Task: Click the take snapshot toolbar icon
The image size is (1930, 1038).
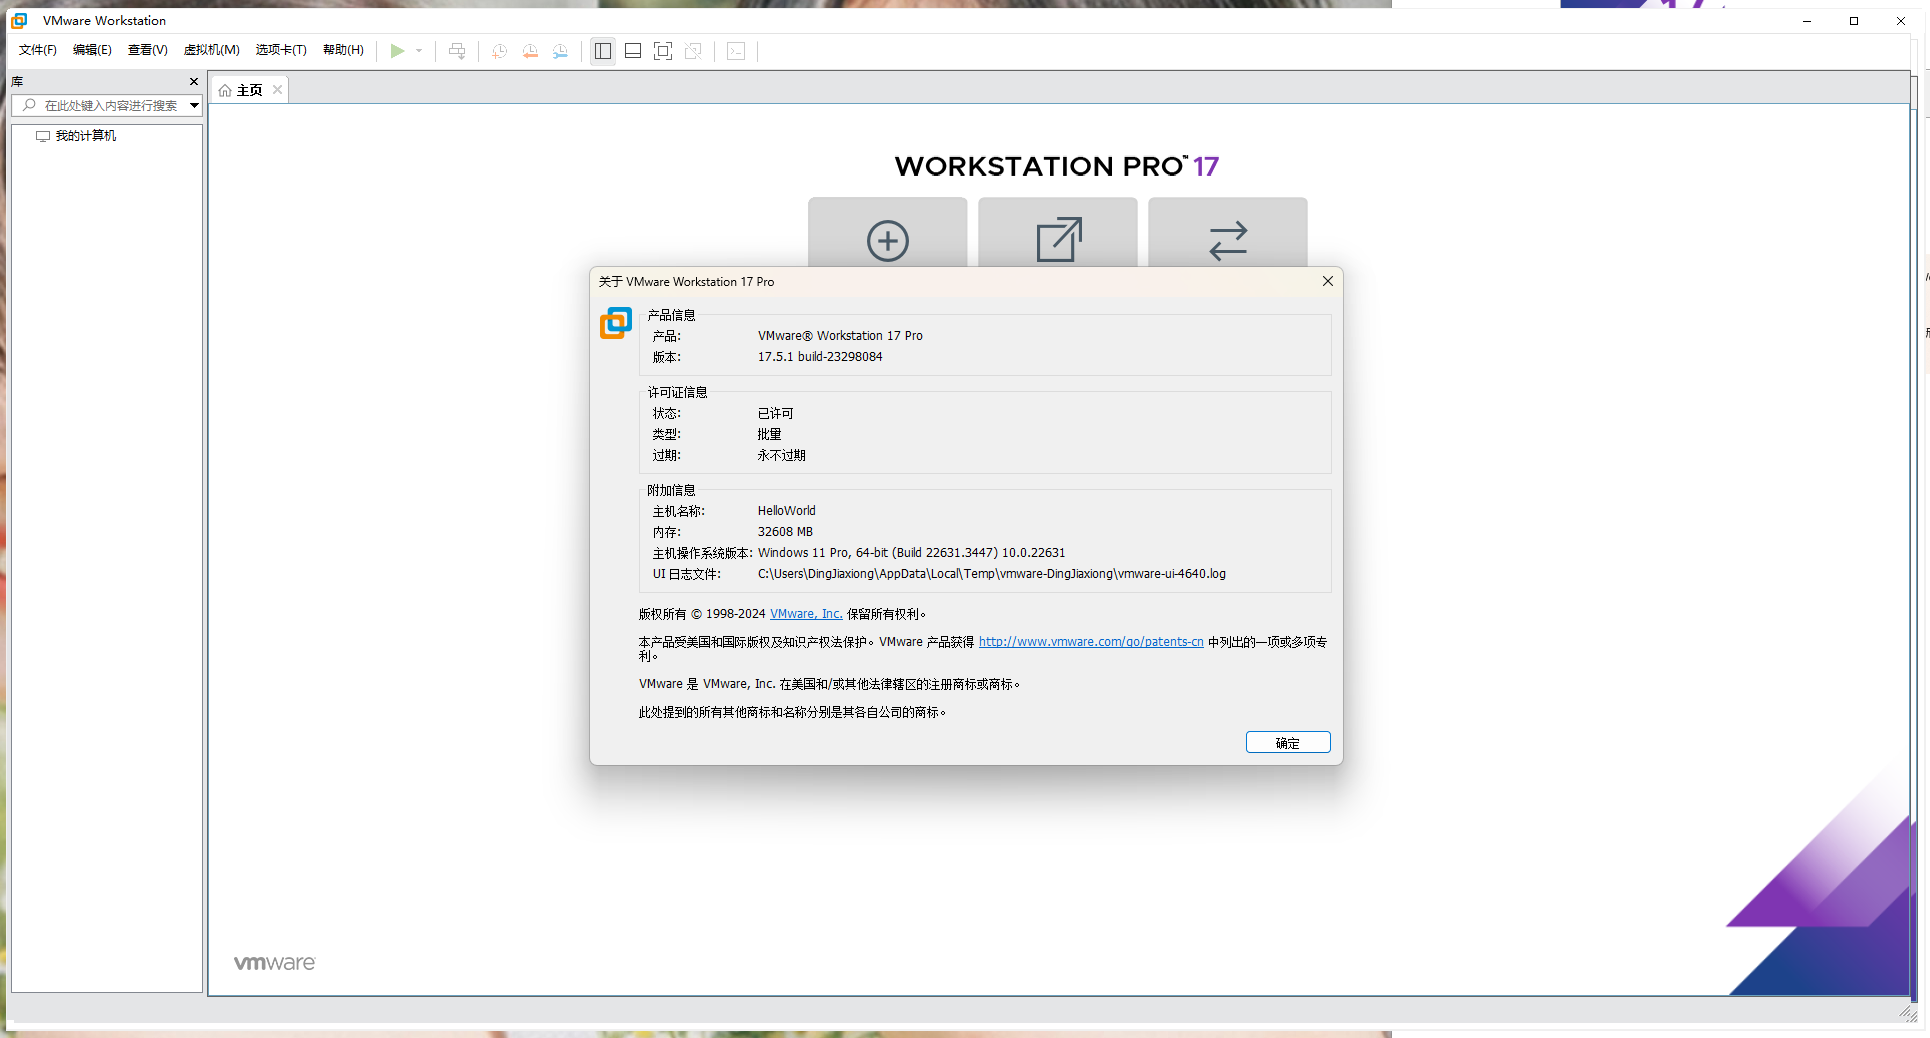Action: coord(500,51)
